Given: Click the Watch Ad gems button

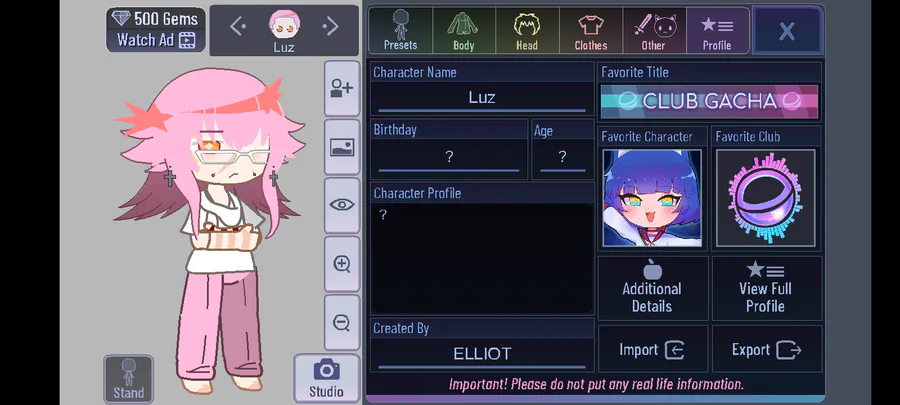Looking at the screenshot, I should pos(156,40).
